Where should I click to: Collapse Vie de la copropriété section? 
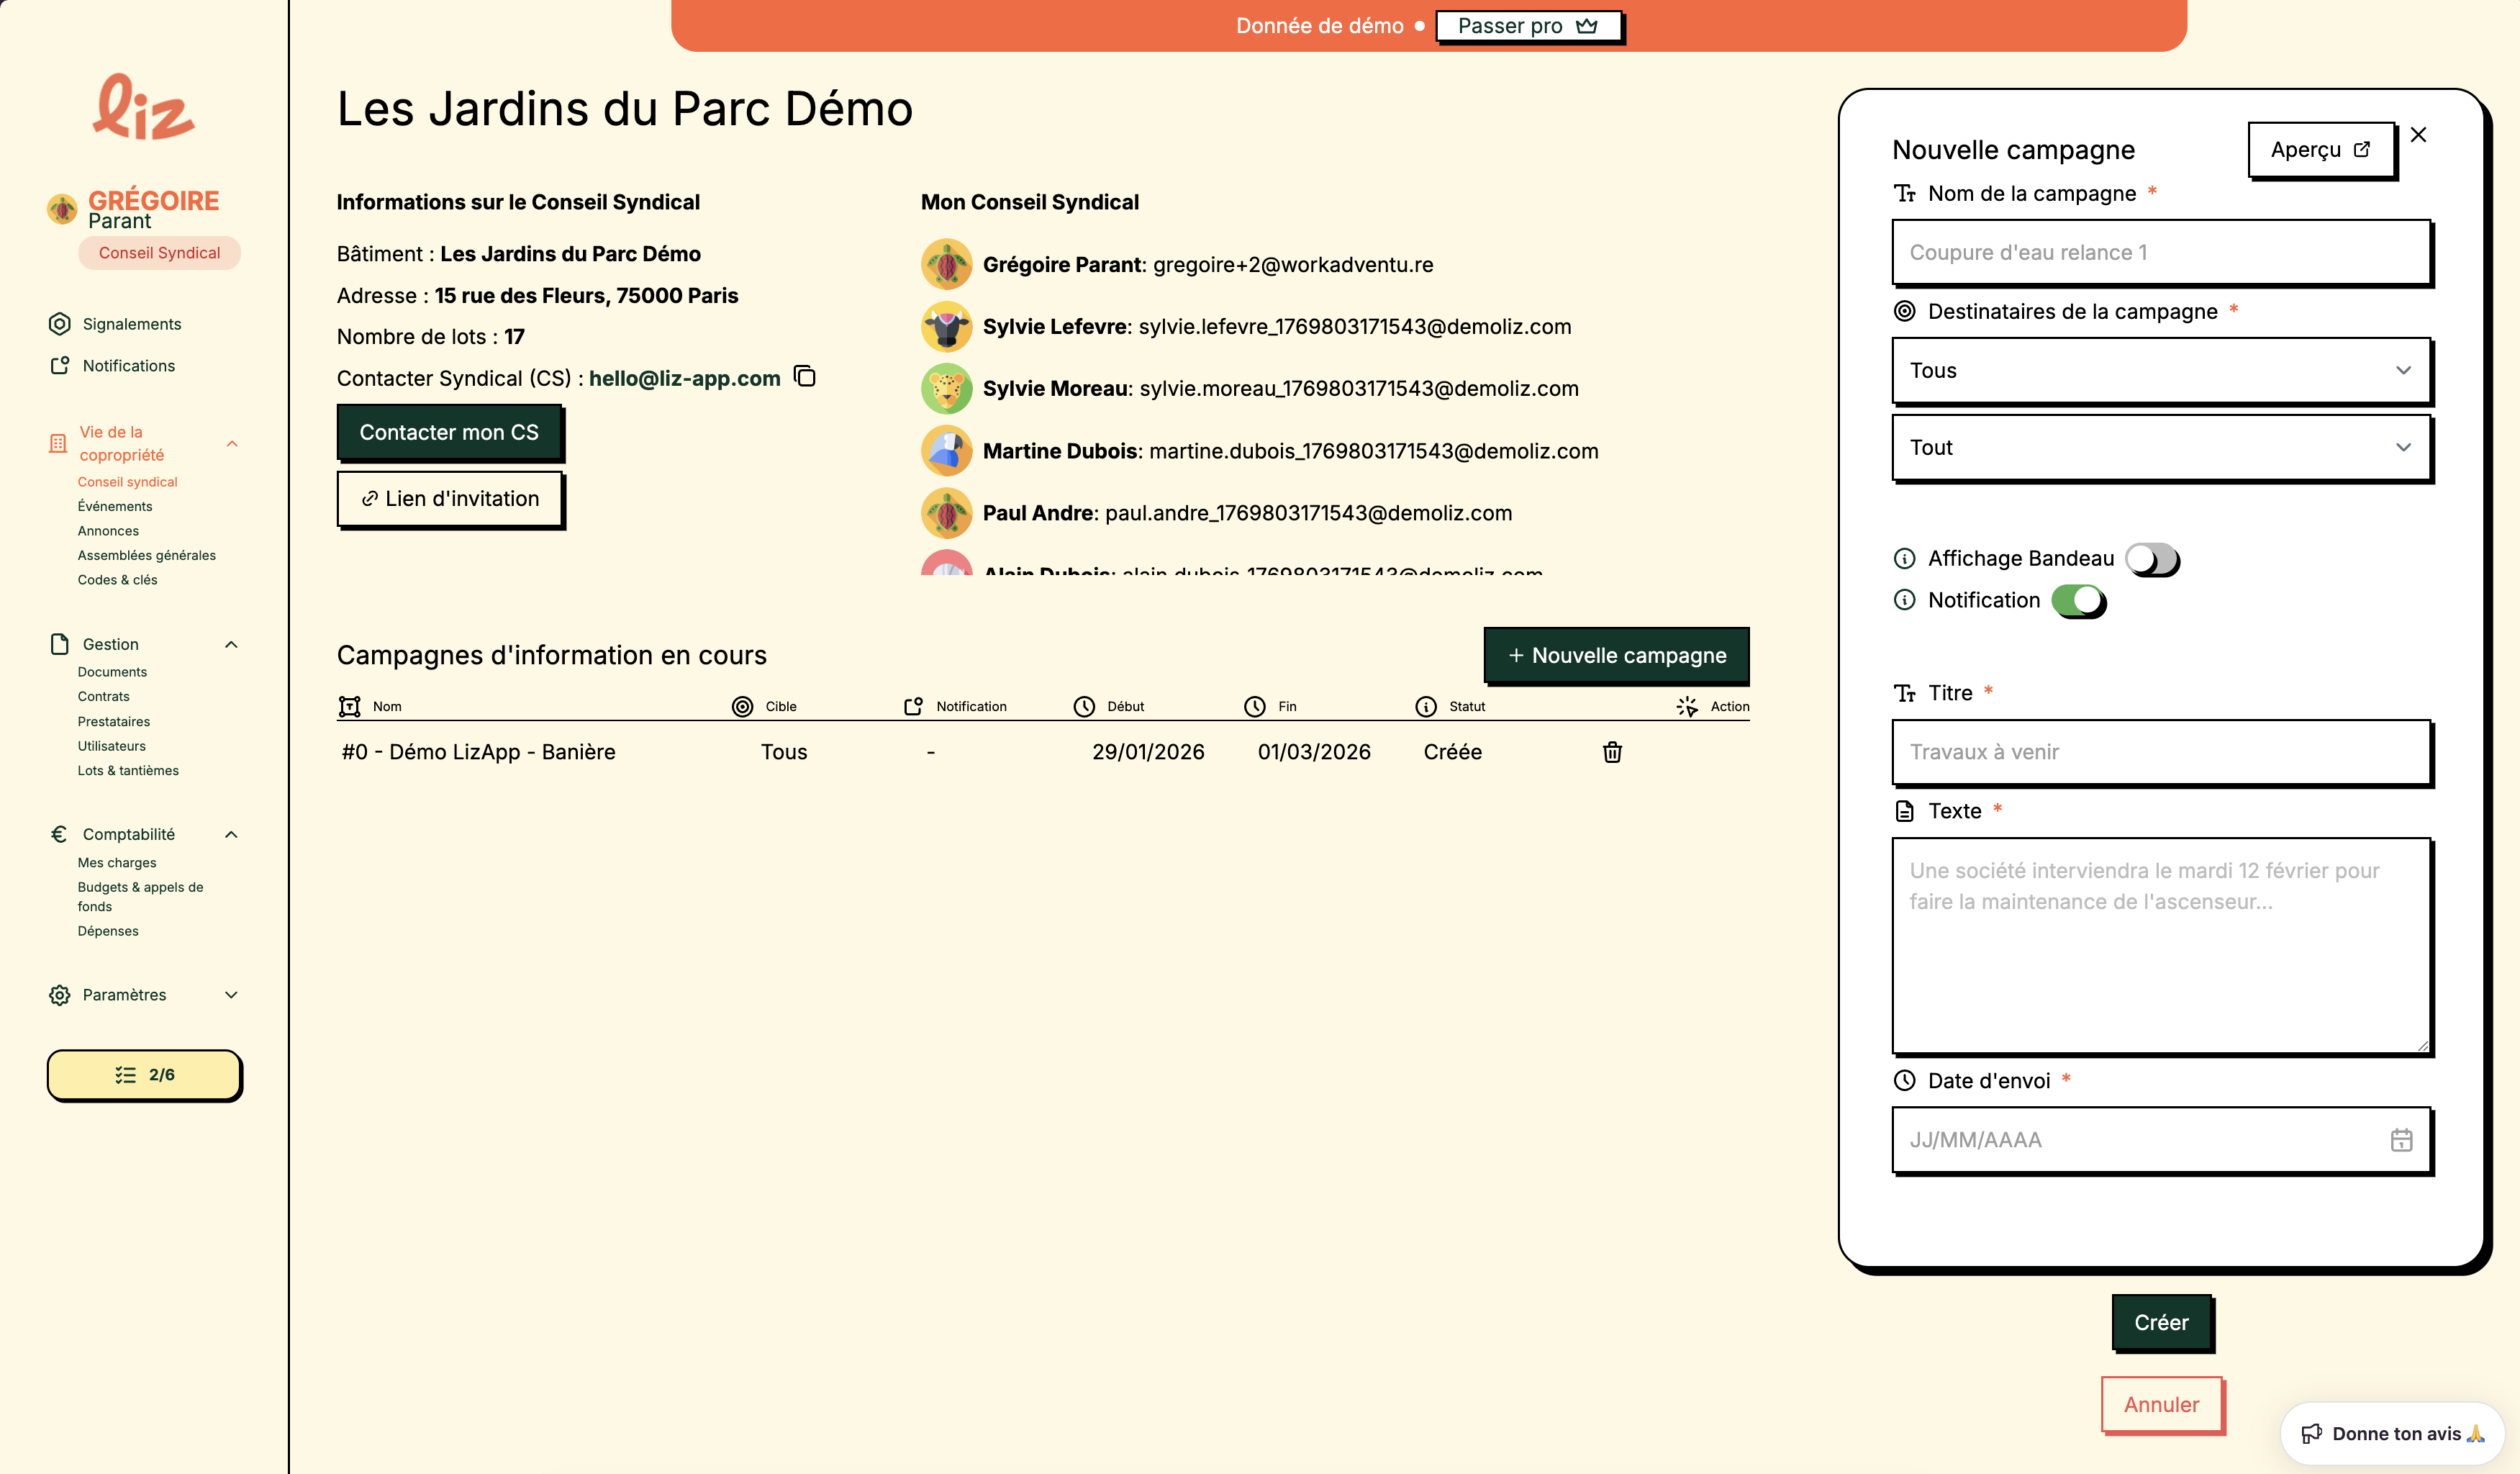[232, 443]
